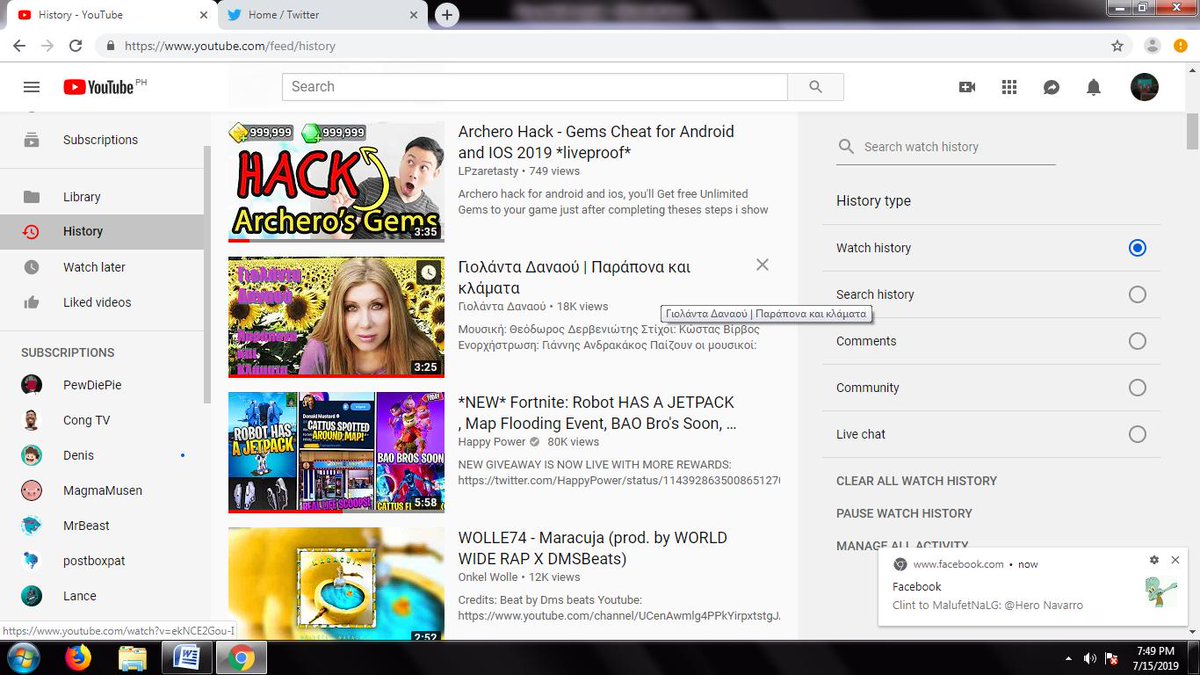Open Windows Start menu
Screen dimensions: 1200x675
pyautogui.click(x=22, y=658)
